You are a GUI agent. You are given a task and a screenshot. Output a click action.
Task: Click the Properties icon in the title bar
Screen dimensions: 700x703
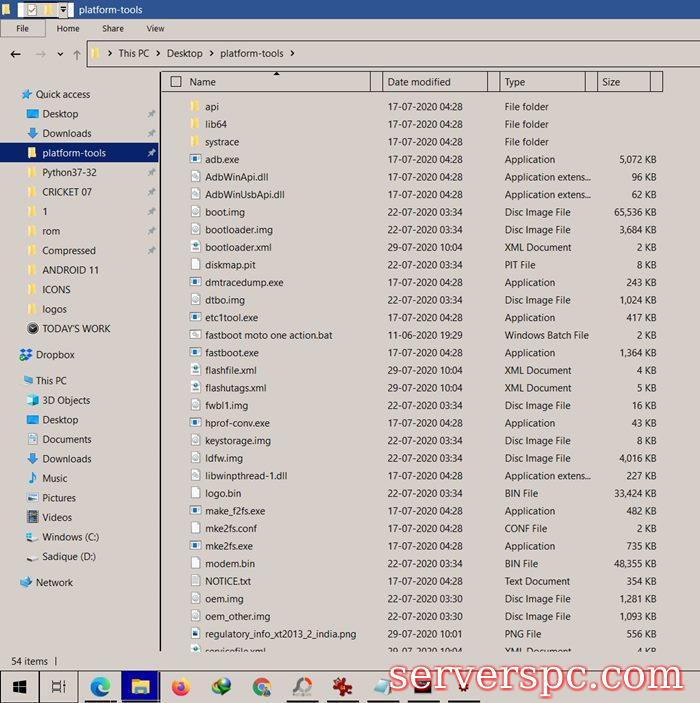tap(31, 10)
